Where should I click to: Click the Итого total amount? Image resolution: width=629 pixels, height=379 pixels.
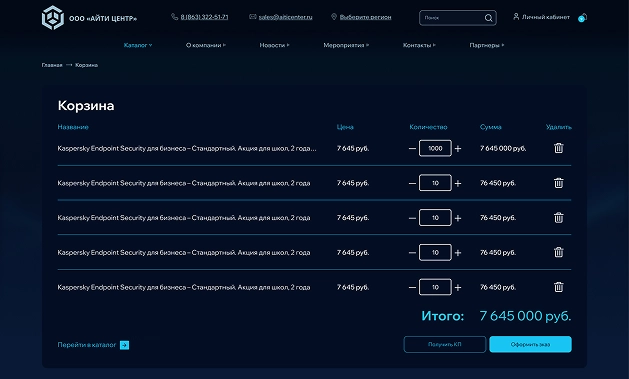(x=525, y=316)
